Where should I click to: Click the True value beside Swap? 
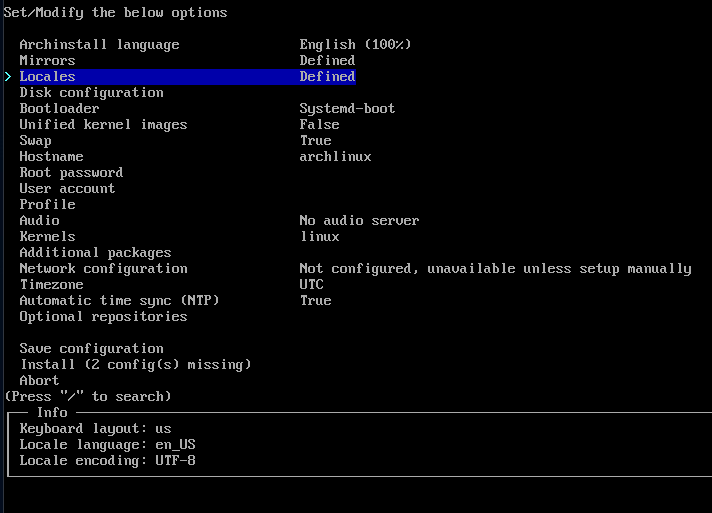(316, 141)
